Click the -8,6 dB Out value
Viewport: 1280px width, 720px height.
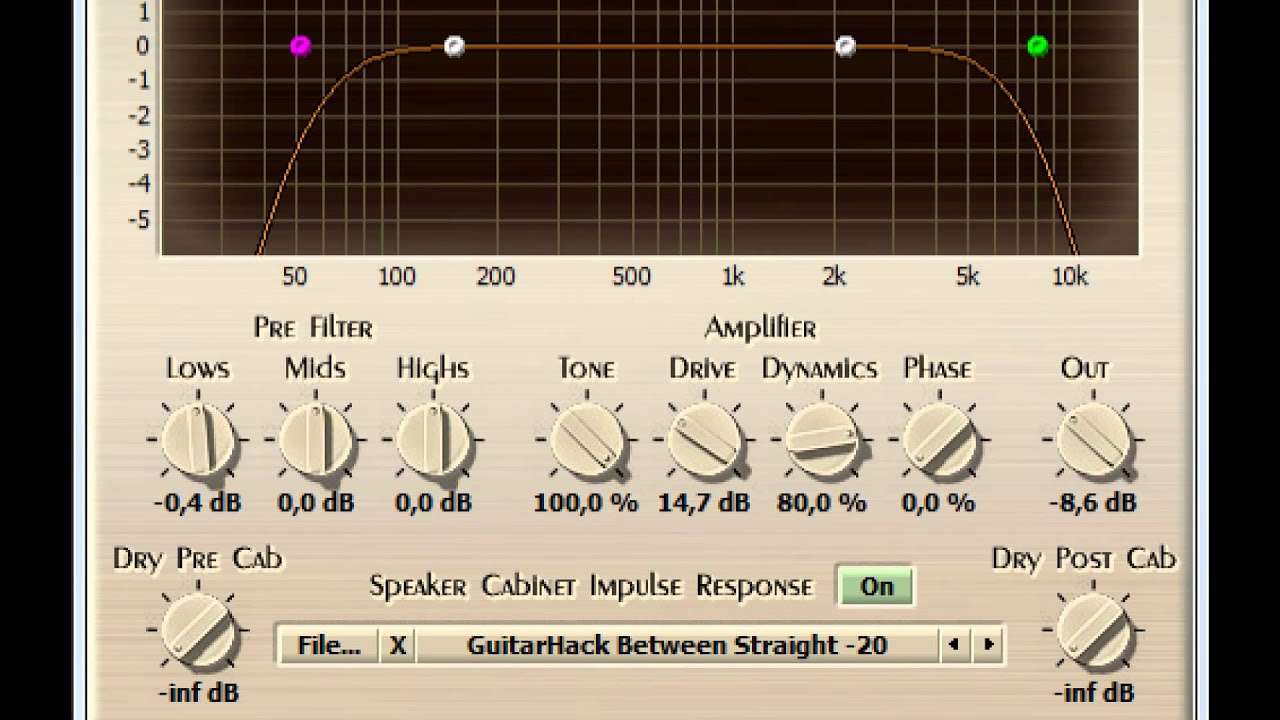pyautogui.click(x=1093, y=502)
